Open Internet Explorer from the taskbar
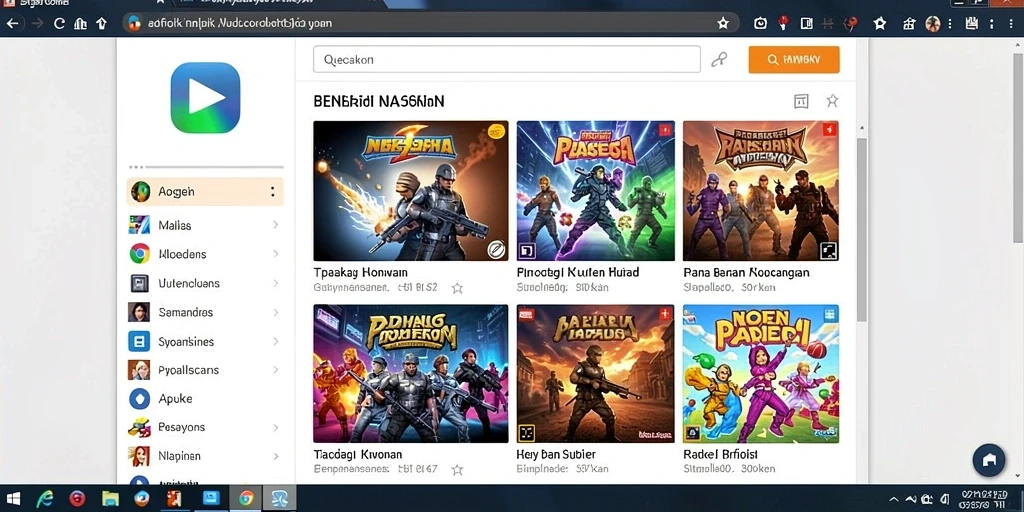Viewport: 1024px width, 512px height. 44,498
